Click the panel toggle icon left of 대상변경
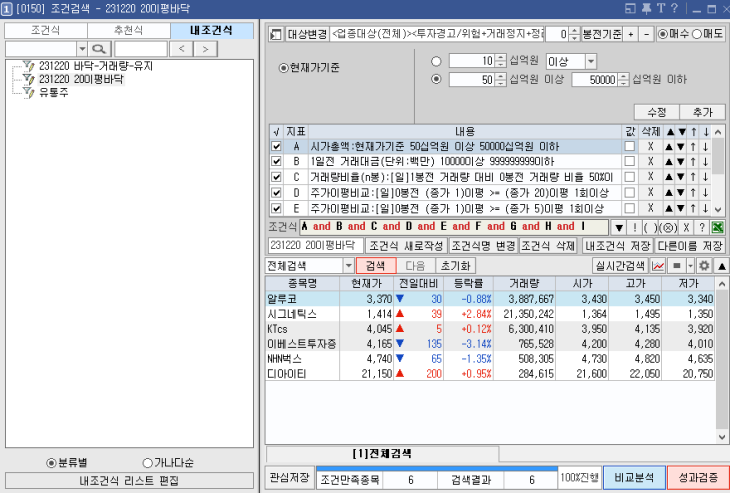The image size is (730, 493). click(x=277, y=34)
